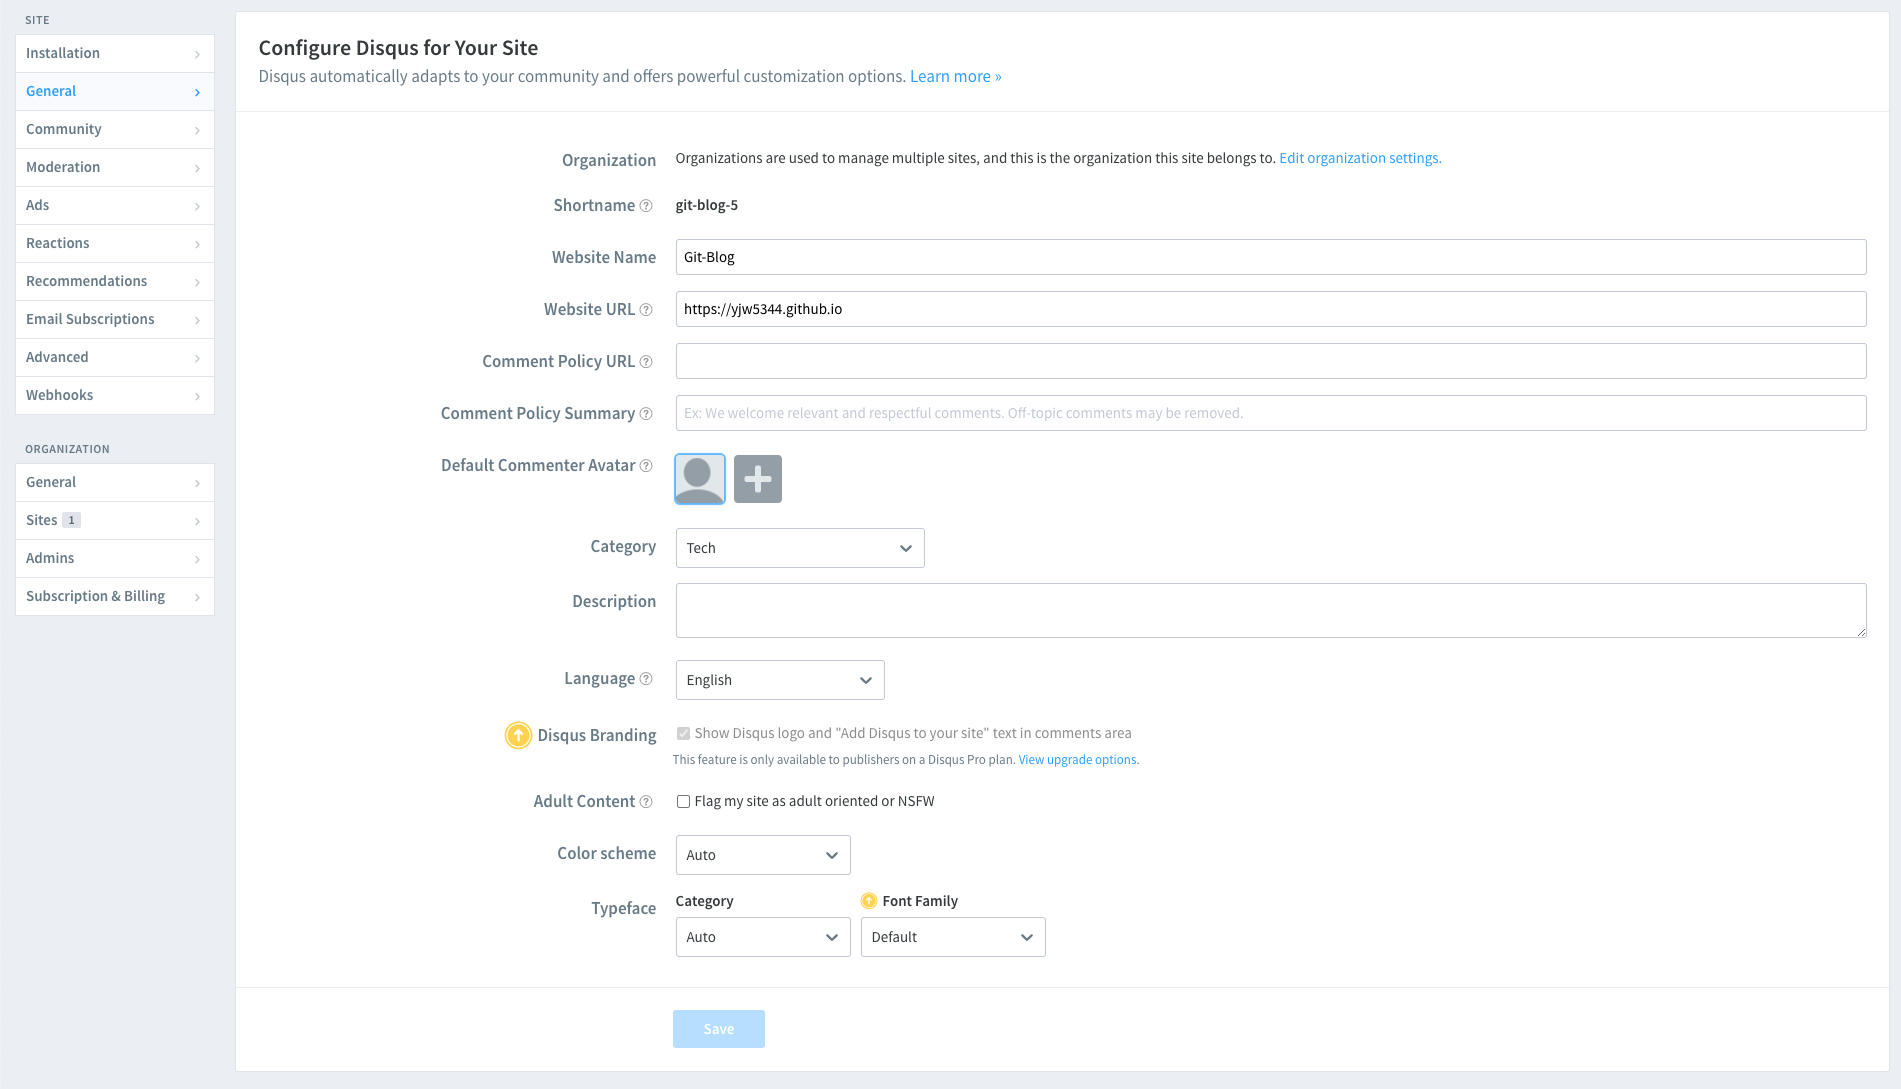Open the Color scheme dropdown
This screenshot has height=1089, width=1901.
tap(762, 855)
